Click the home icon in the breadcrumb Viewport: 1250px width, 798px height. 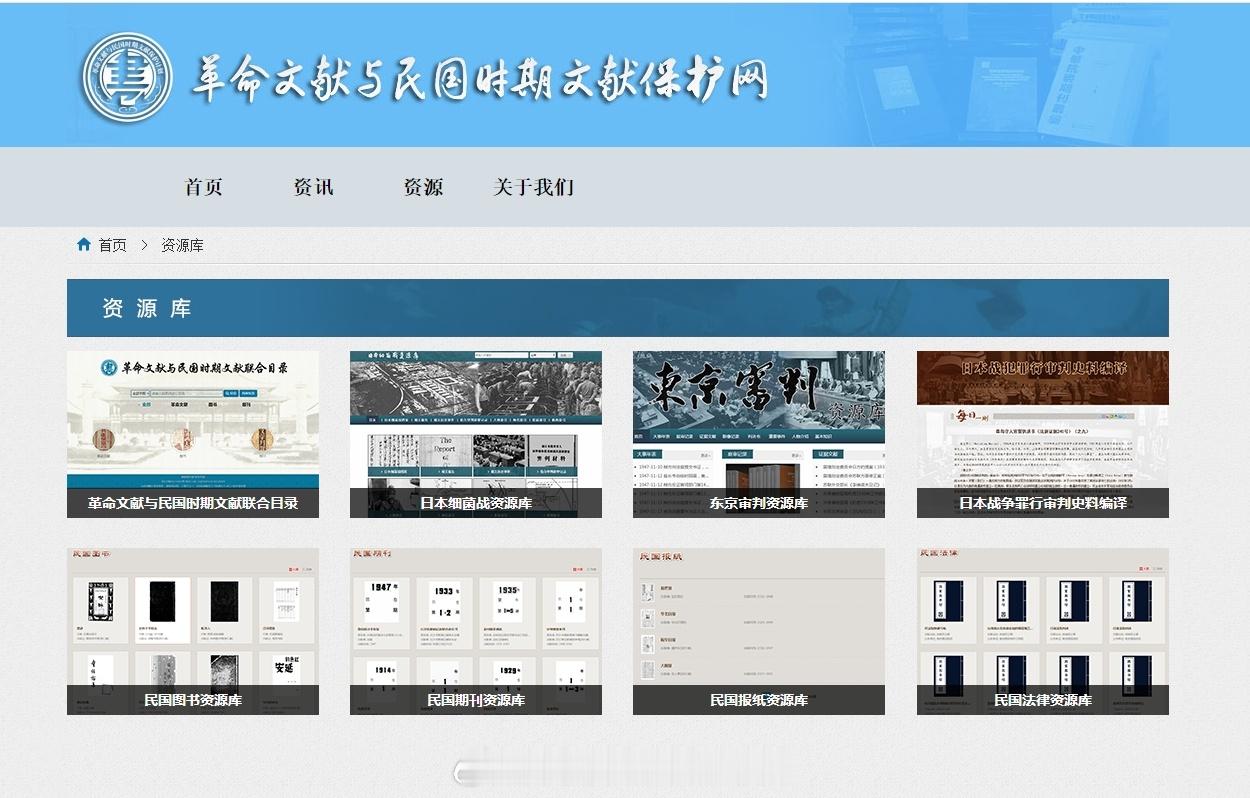pos(84,244)
